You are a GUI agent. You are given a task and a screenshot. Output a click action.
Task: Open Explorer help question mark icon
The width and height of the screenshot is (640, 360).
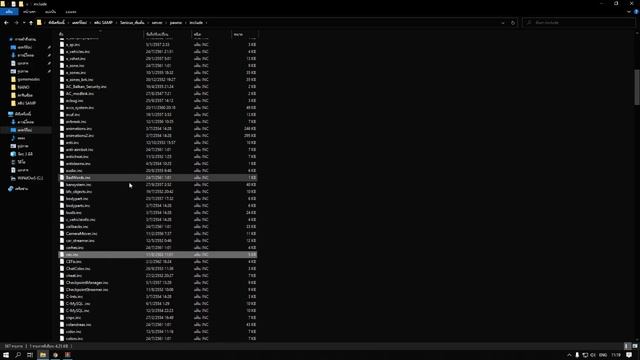click(636, 12)
